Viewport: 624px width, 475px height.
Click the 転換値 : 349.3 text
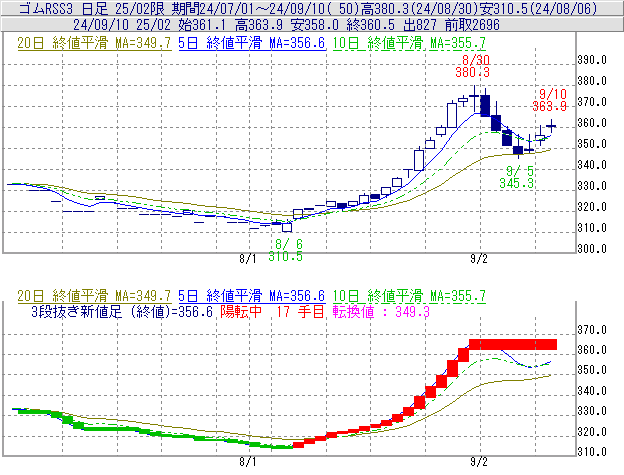(x=381, y=311)
